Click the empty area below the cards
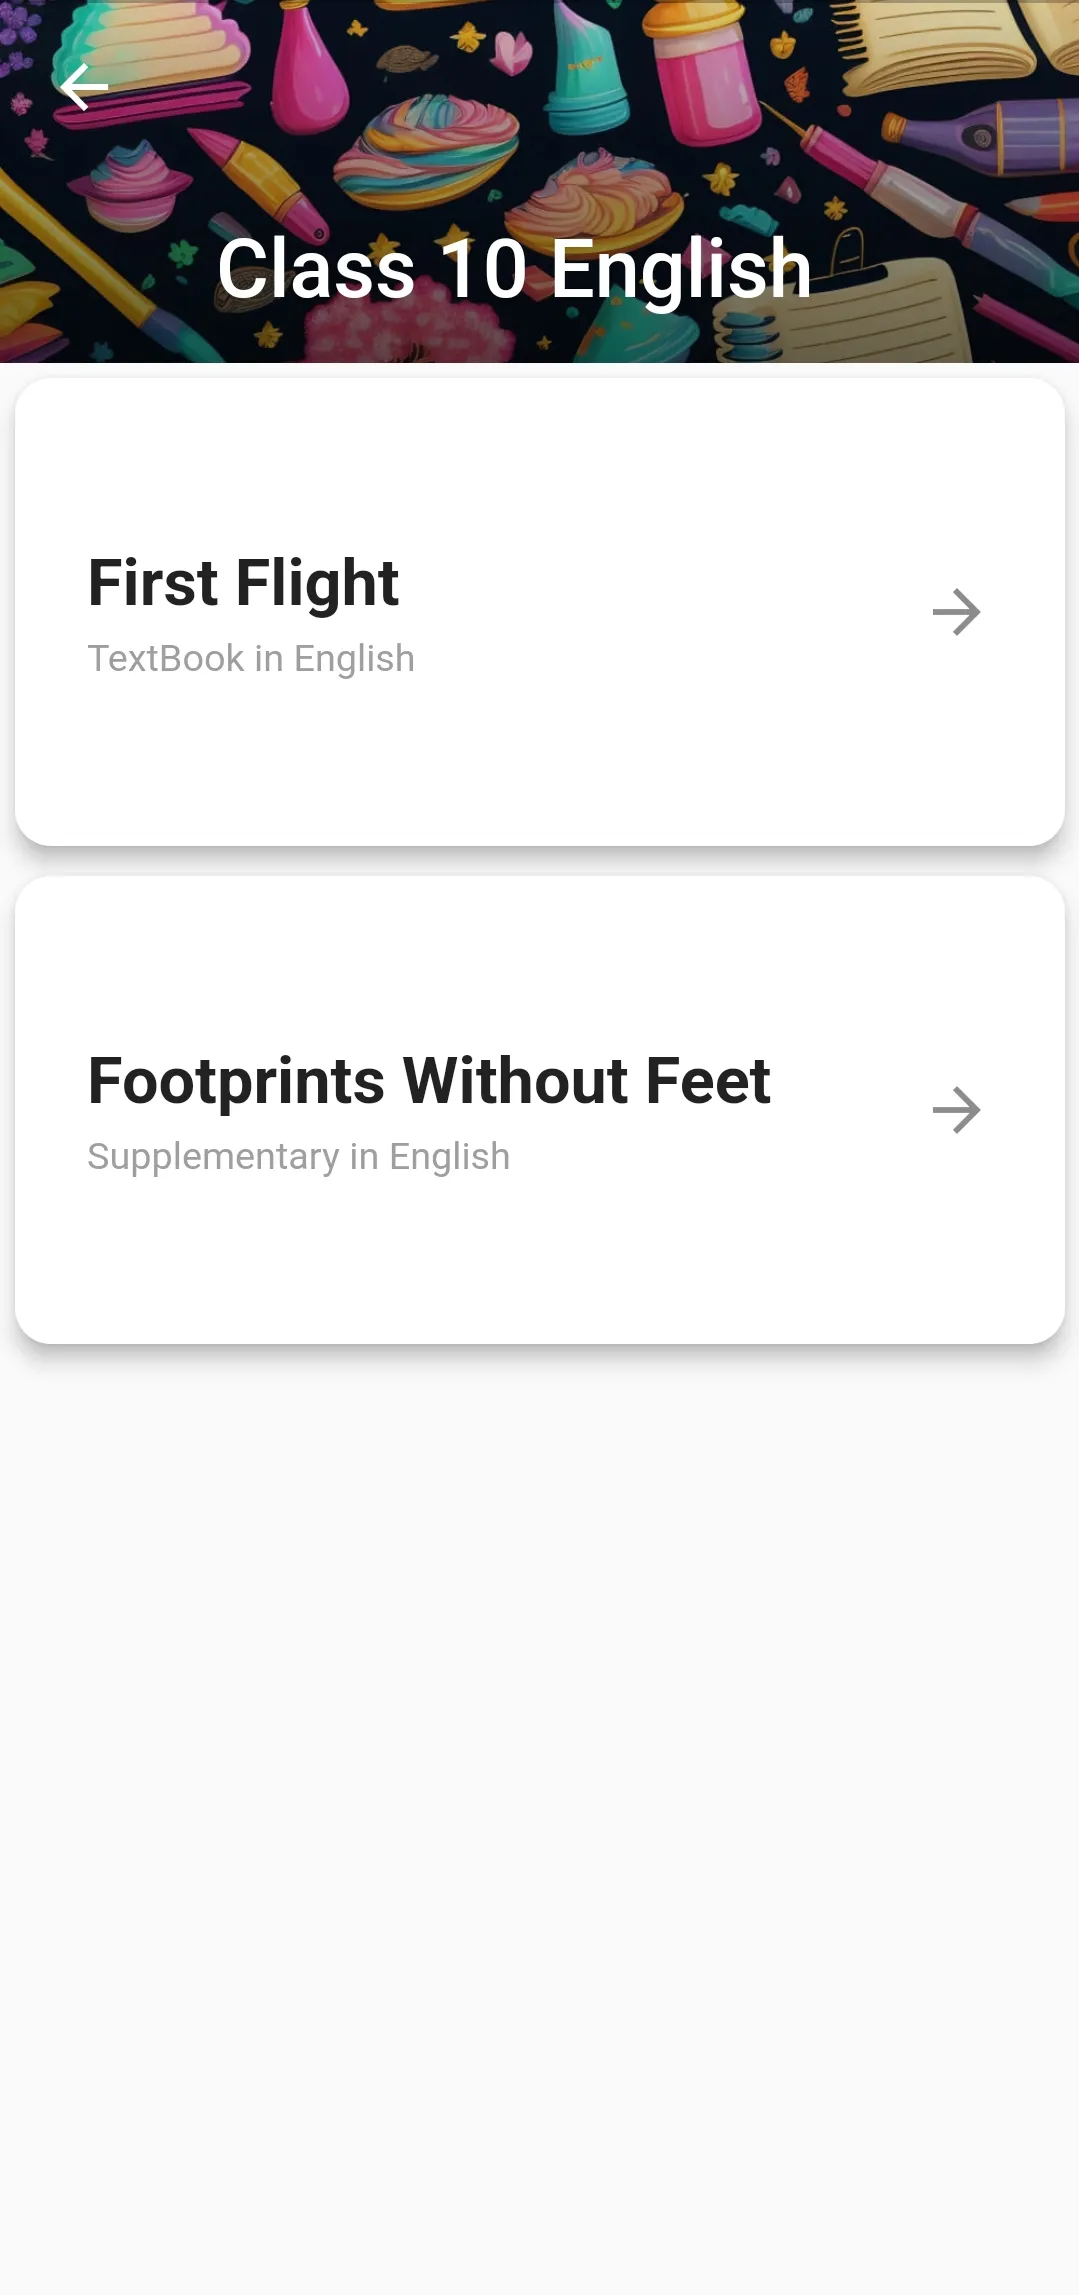This screenshot has width=1079, height=2295. [540, 1800]
